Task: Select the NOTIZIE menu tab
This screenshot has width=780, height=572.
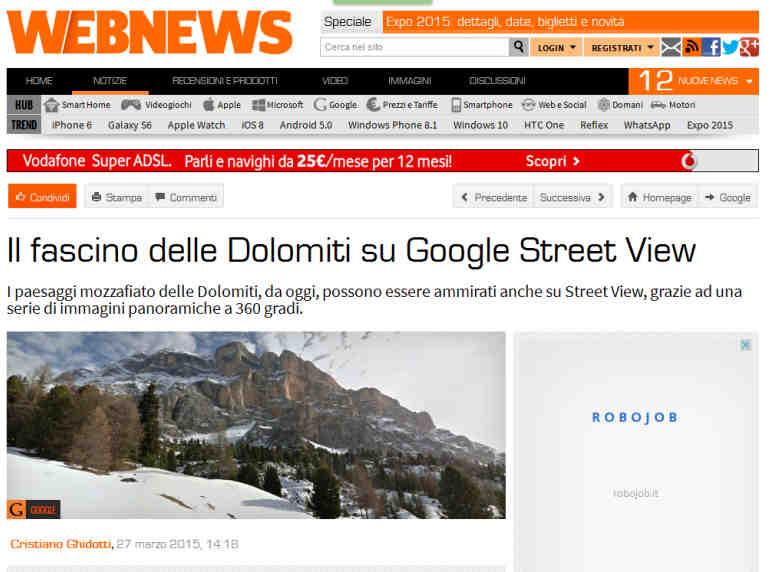Action: tap(110, 81)
